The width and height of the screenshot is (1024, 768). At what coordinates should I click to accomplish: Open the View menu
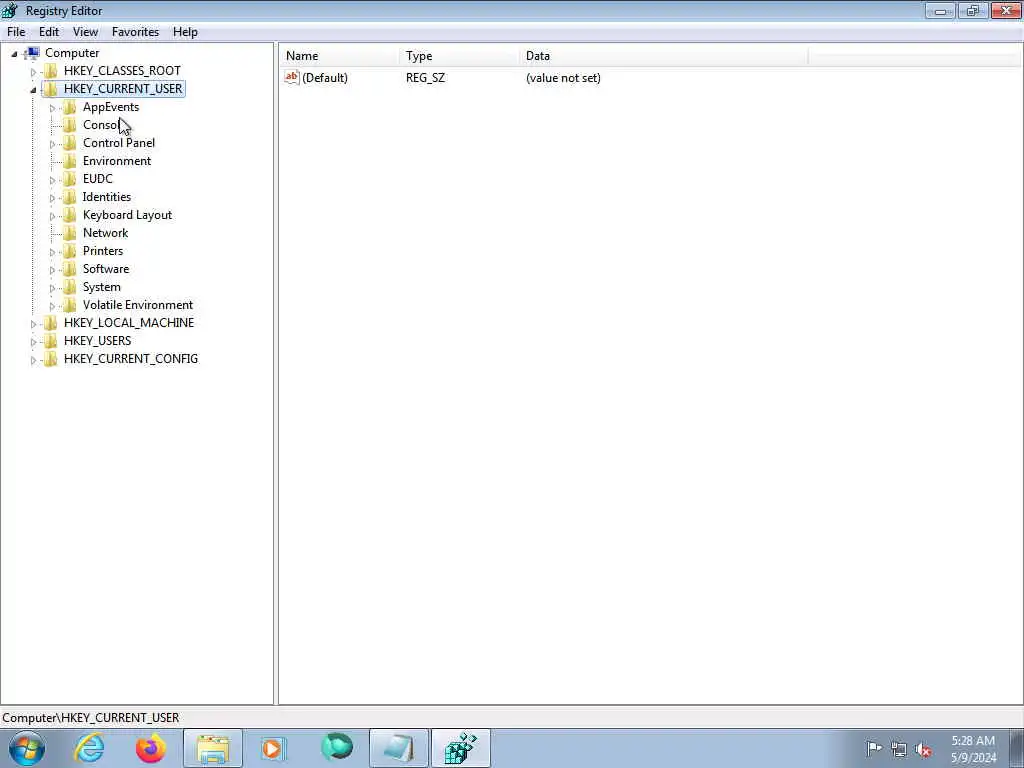[86, 31]
